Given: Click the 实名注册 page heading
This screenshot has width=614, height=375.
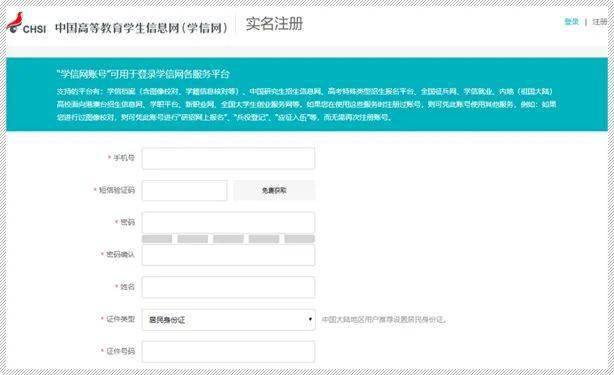Looking at the screenshot, I should coord(274,24).
